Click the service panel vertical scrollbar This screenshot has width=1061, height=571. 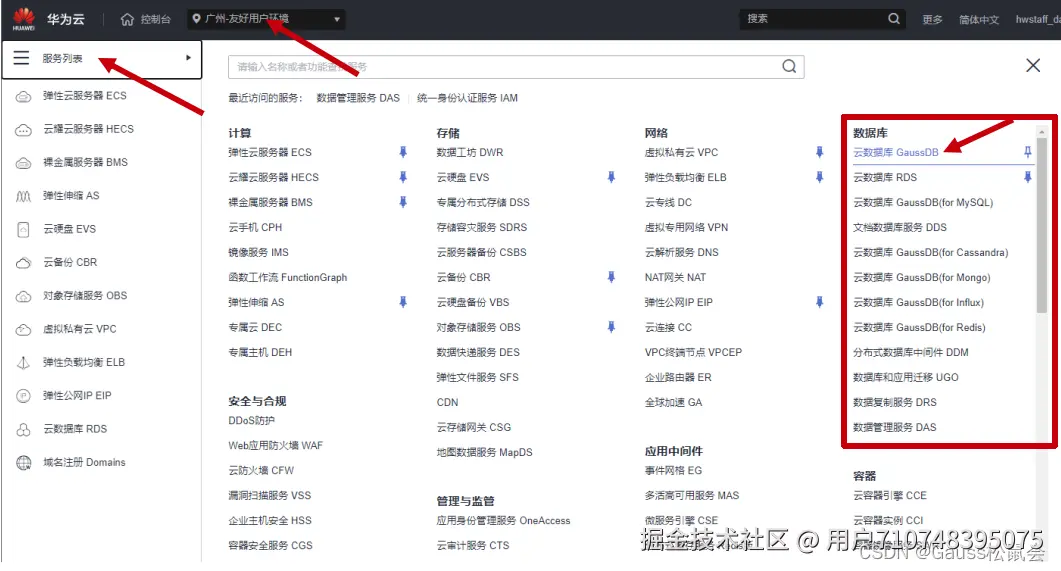pyautogui.click(x=1042, y=225)
